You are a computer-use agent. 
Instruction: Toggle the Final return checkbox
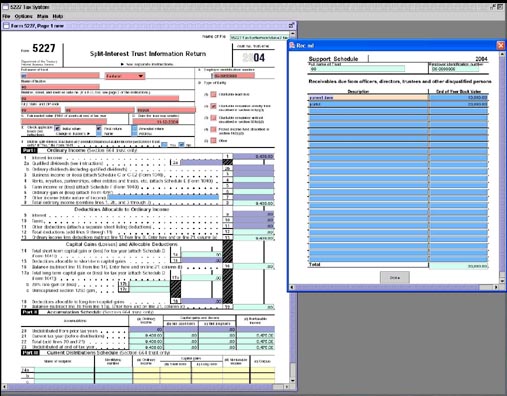99,128
